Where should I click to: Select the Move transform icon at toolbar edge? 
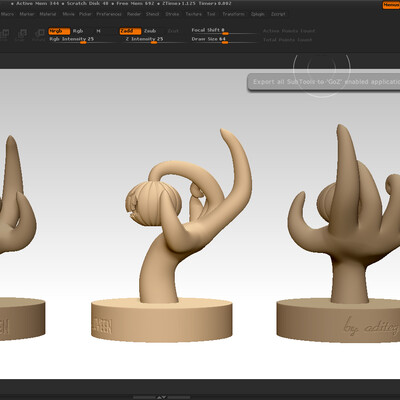click(x=4, y=34)
